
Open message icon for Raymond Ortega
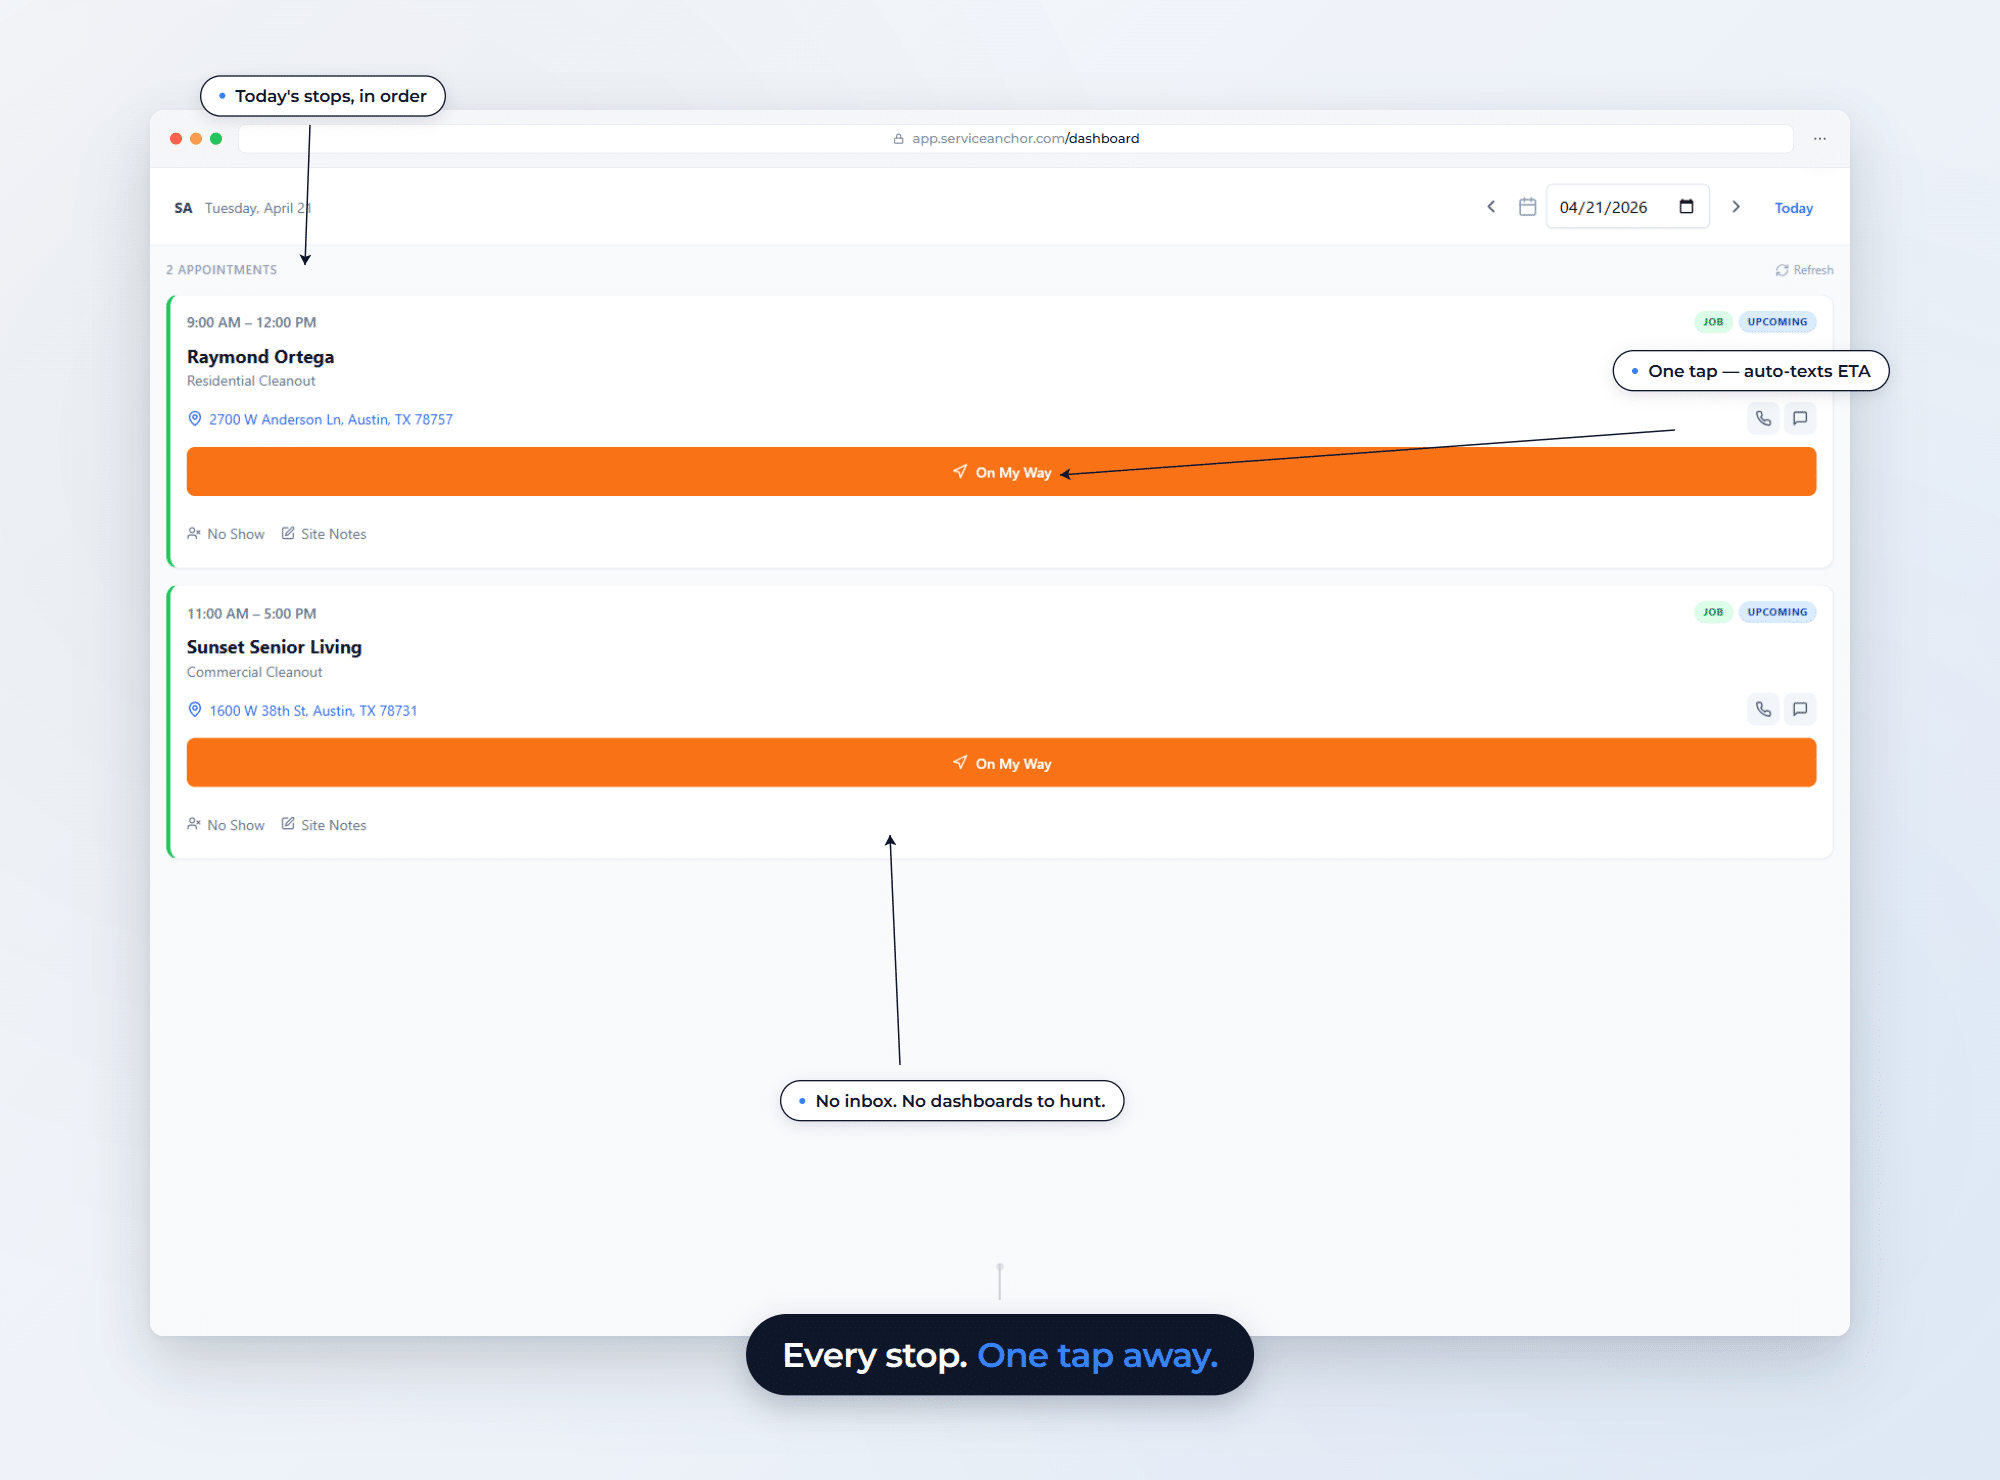(1800, 418)
